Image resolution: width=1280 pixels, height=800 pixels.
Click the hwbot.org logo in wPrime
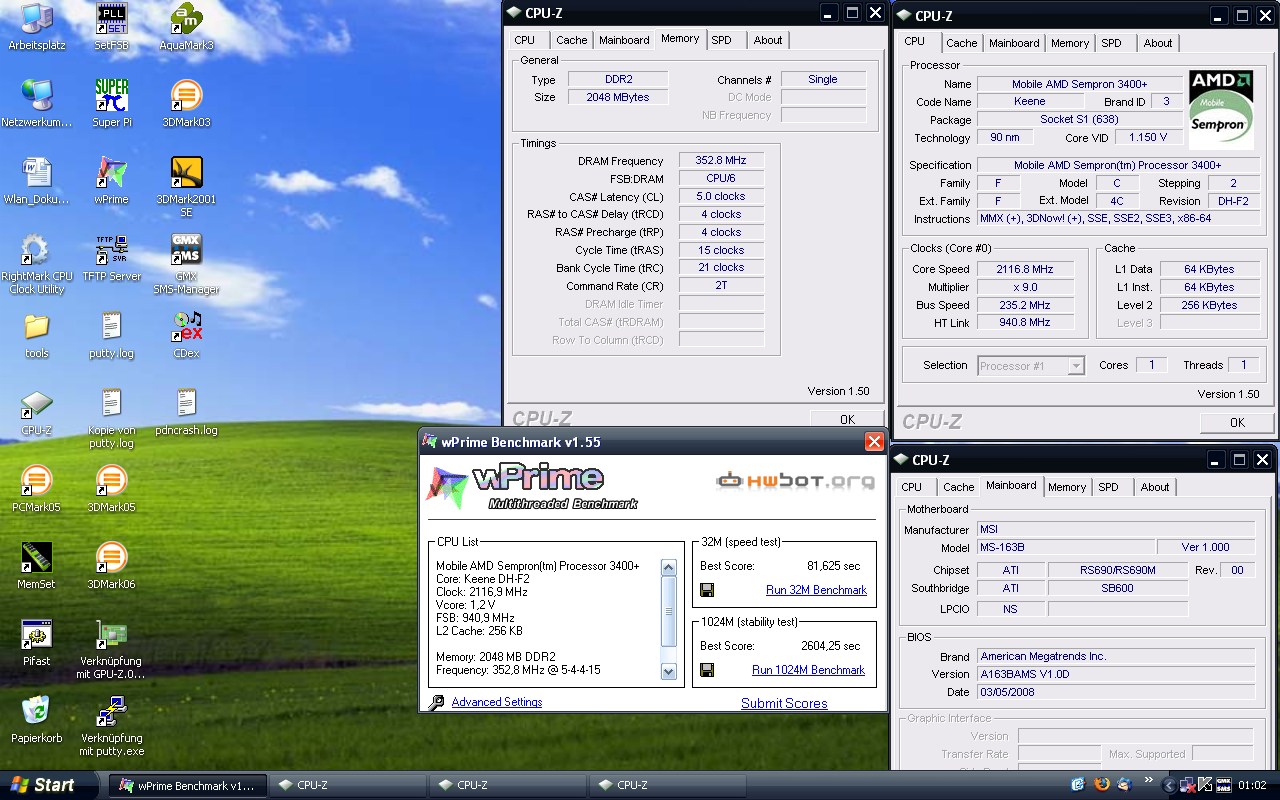795,481
